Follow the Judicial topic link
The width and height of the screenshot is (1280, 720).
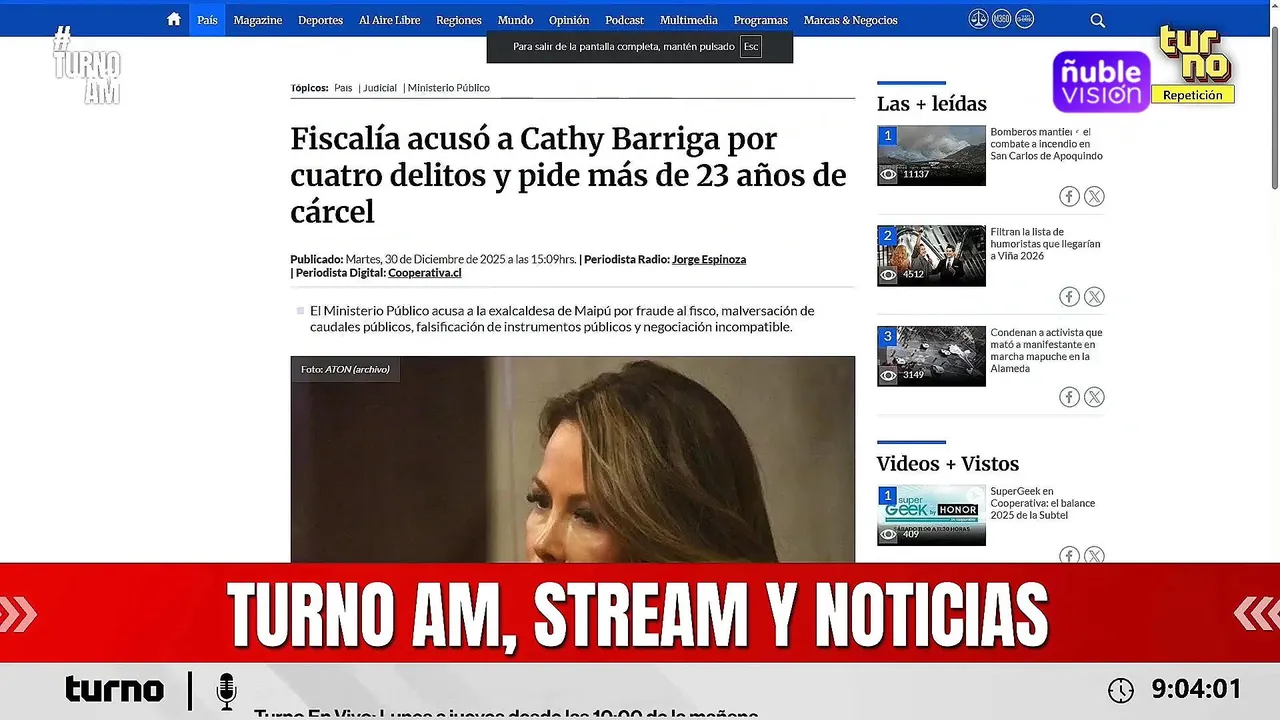point(380,88)
